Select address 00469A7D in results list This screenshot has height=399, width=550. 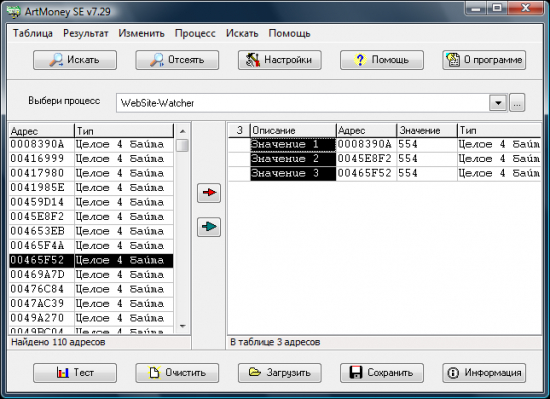[41, 275]
